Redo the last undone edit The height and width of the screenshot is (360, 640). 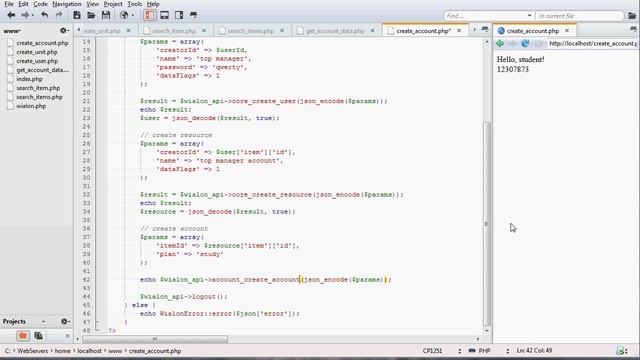pyautogui.click(x=59, y=15)
